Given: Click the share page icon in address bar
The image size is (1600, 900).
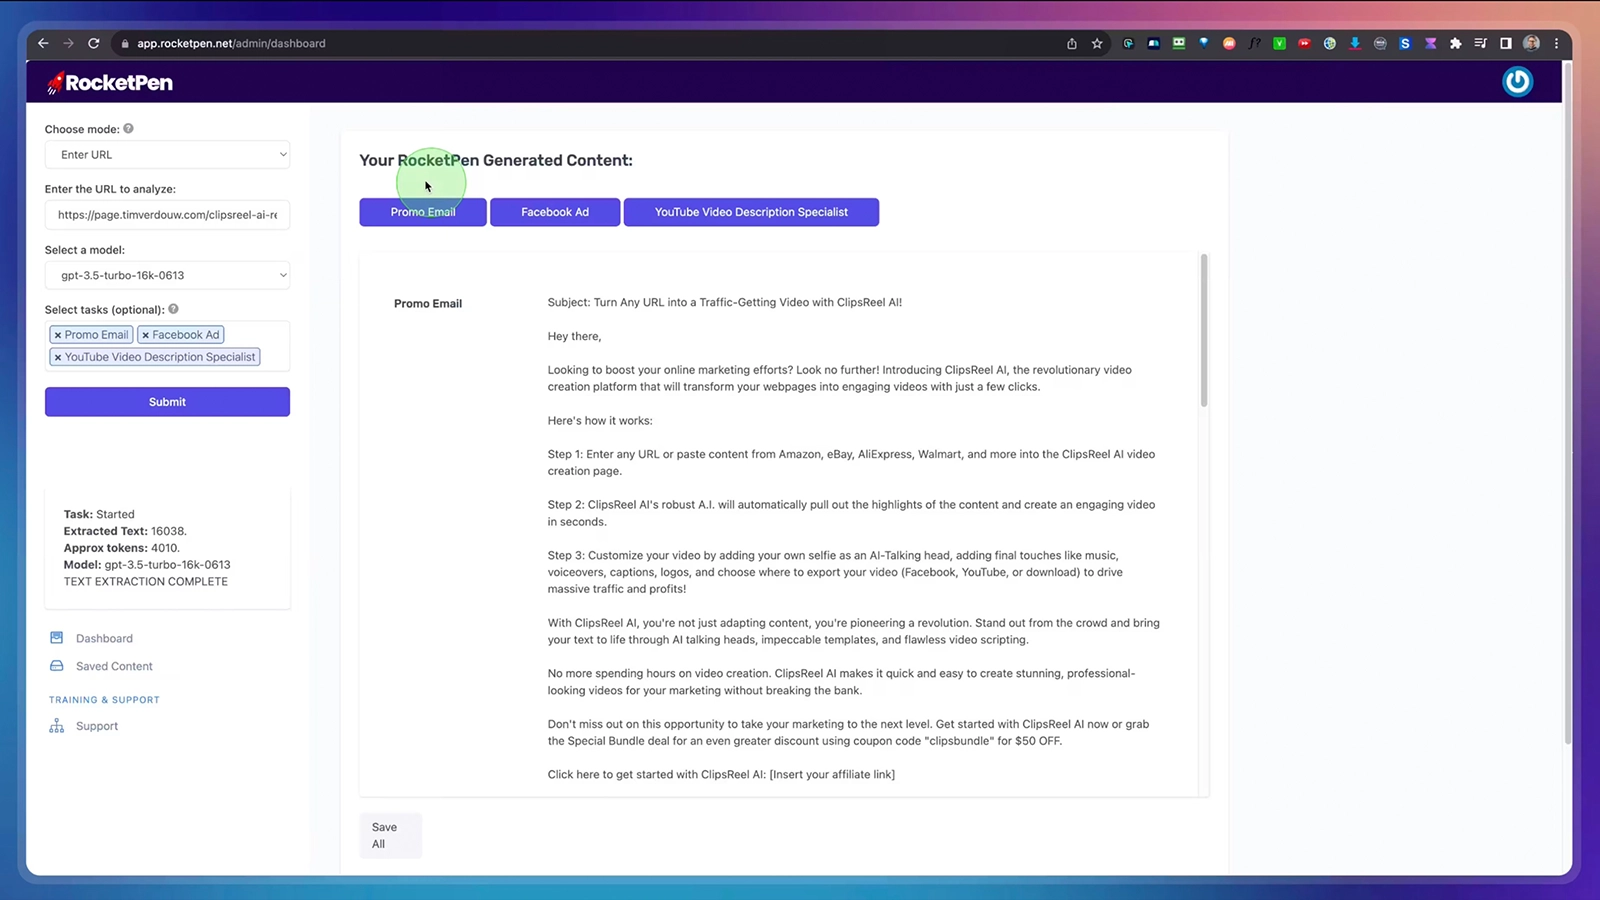Looking at the screenshot, I should (1072, 43).
